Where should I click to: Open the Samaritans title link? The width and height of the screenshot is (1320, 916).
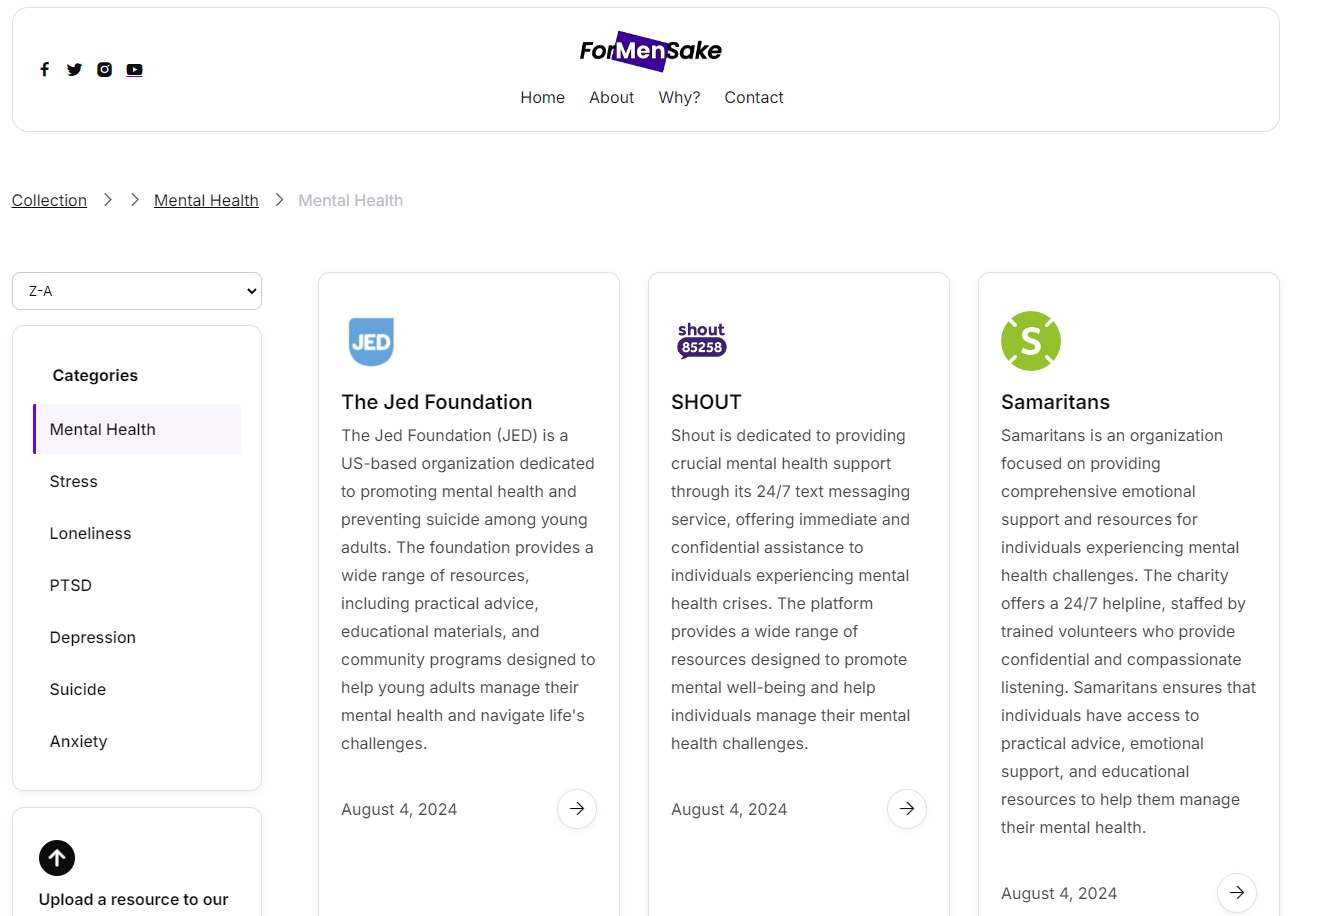point(1055,402)
